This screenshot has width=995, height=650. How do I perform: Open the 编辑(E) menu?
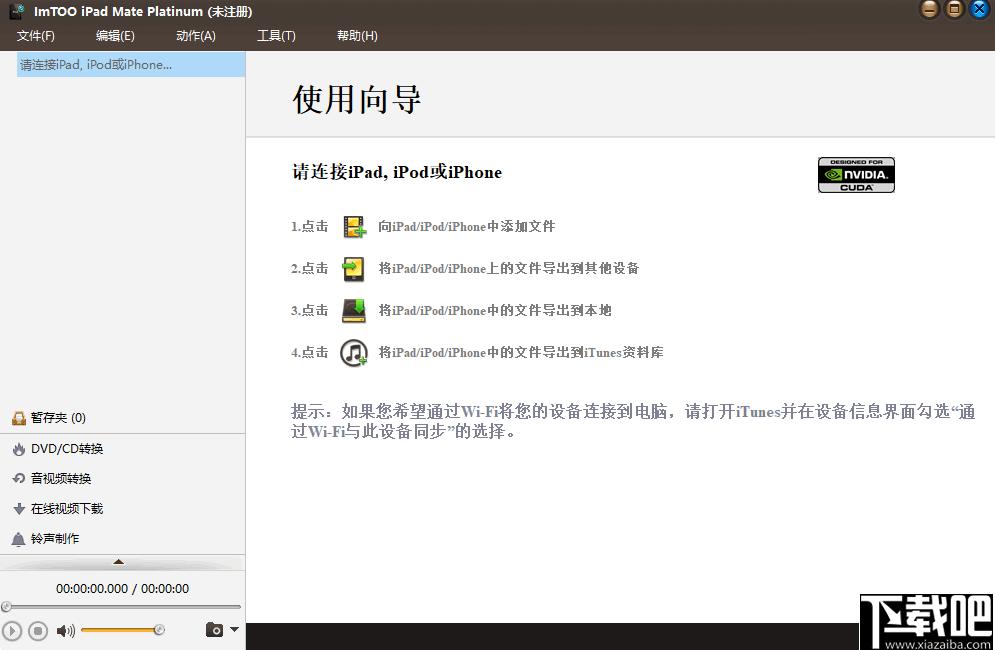(x=115, y=36)
